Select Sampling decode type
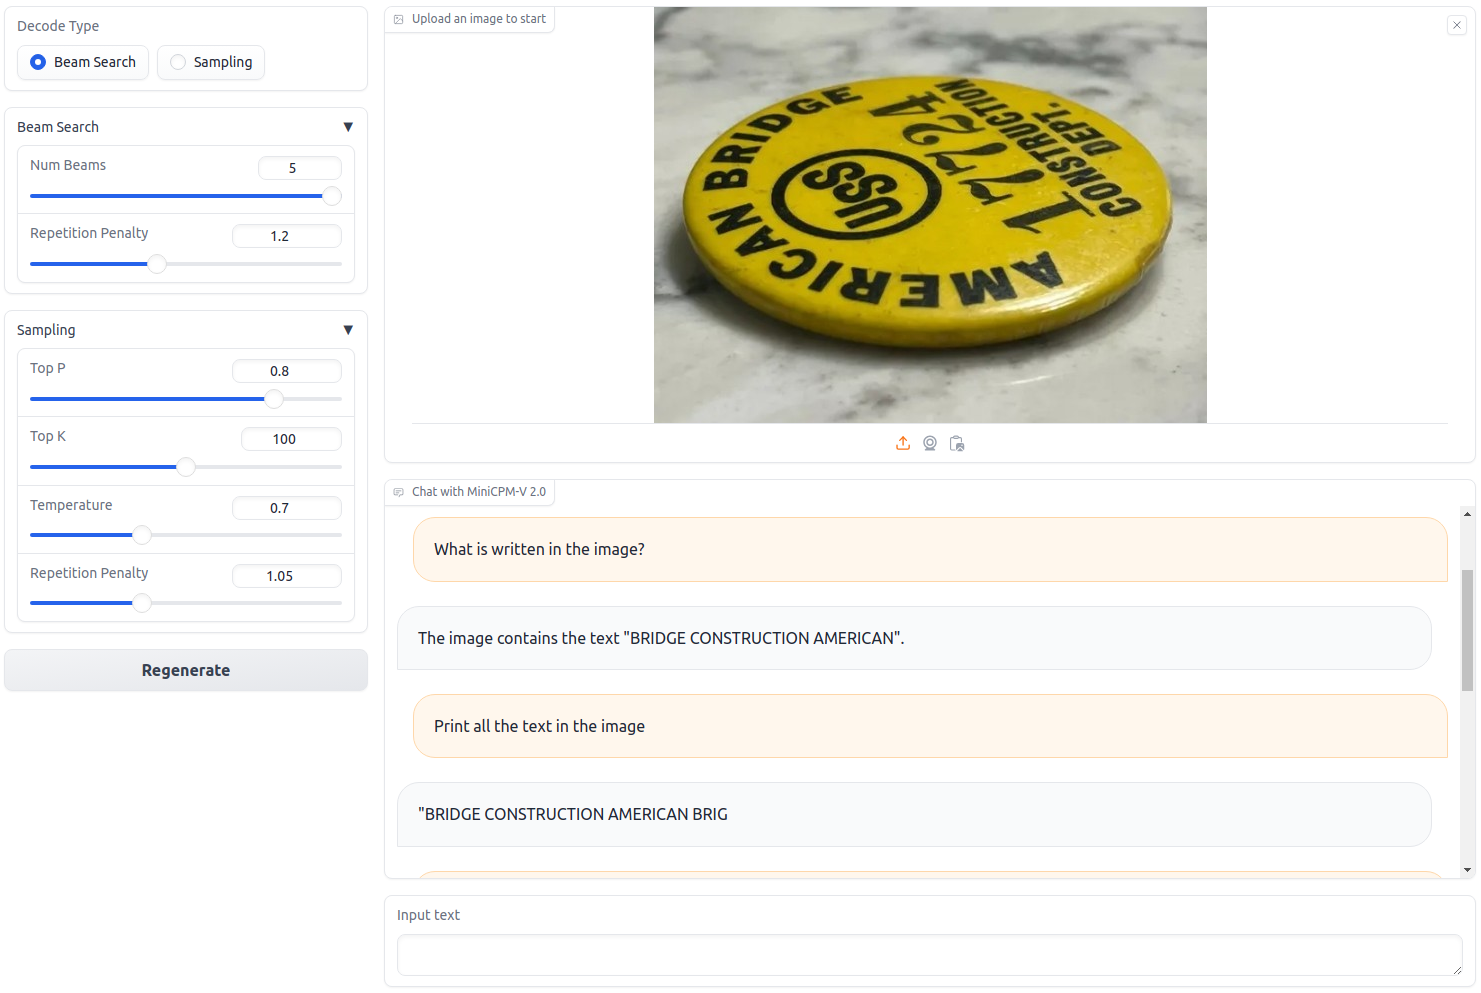This screenshot has height=993, width=1481. click(x=211, y=62)
